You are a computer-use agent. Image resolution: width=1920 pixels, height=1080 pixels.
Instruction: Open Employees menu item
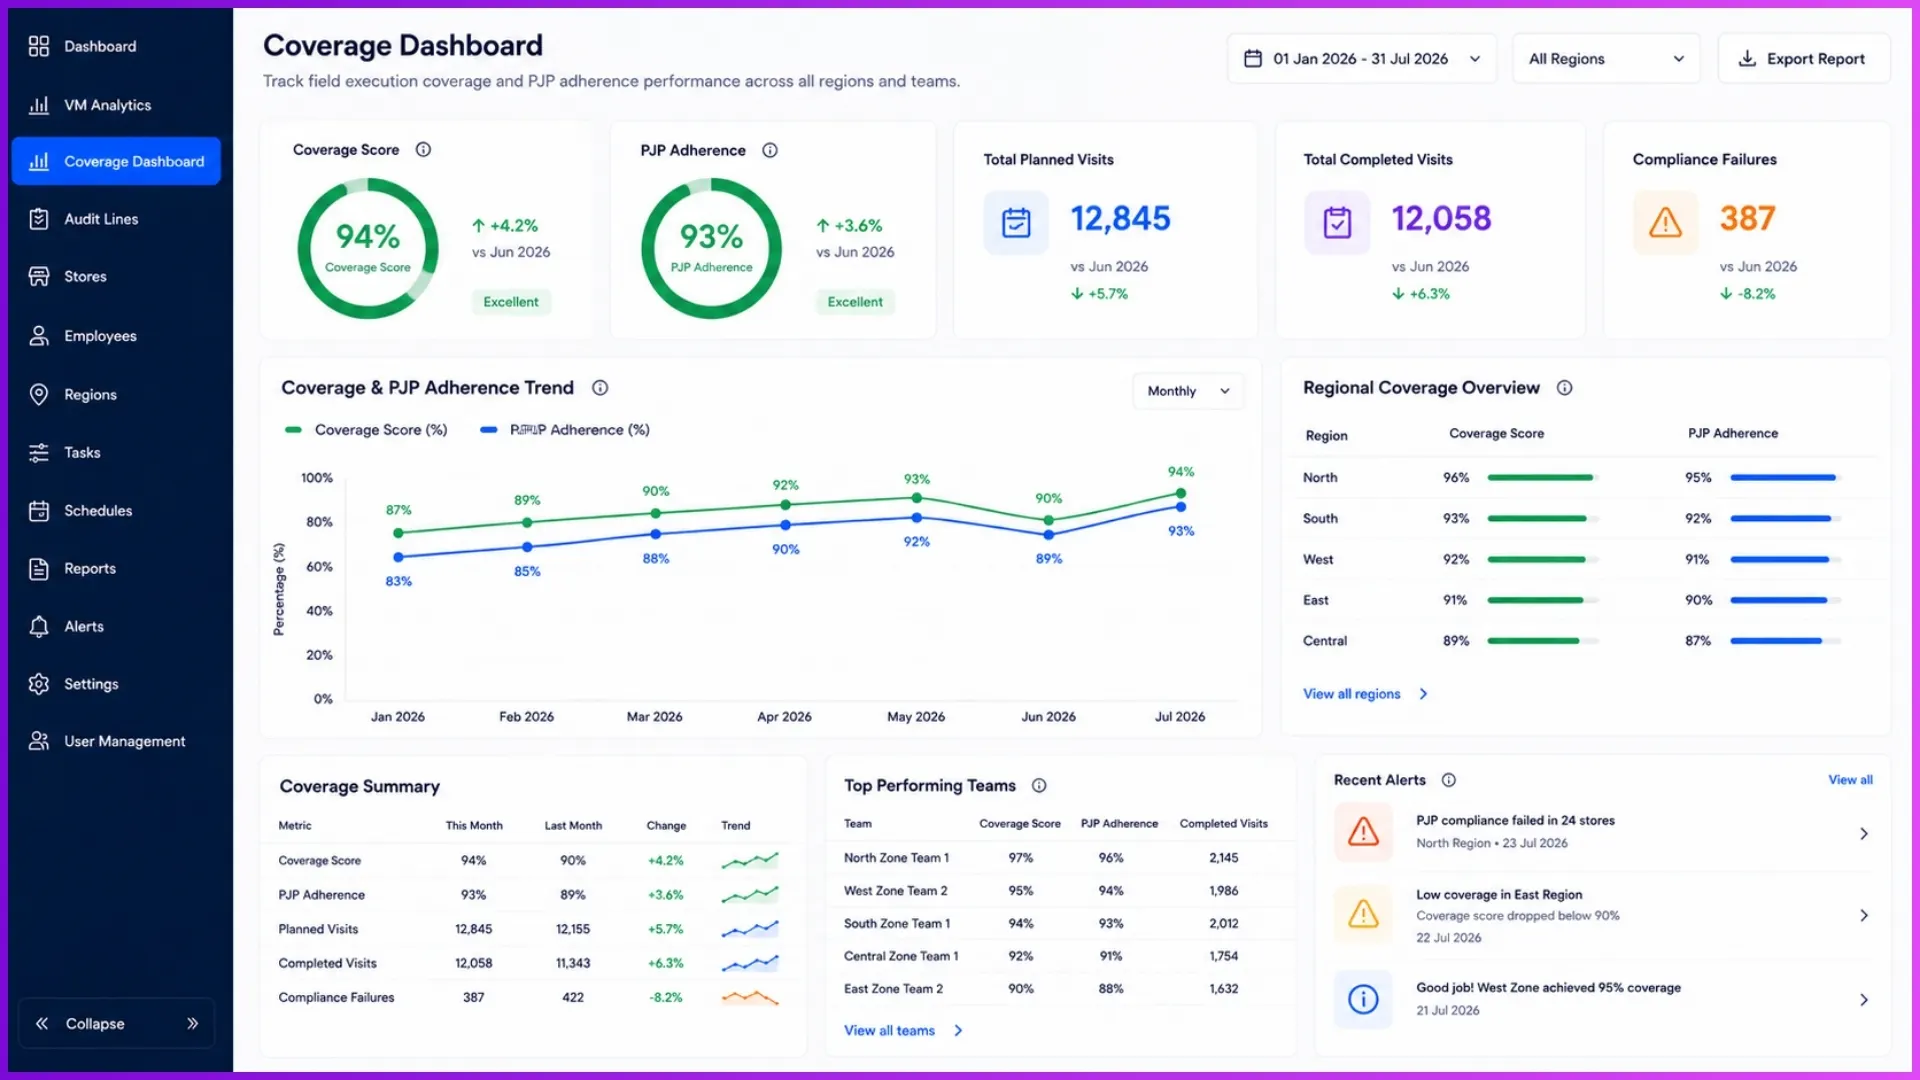[116, 336]
